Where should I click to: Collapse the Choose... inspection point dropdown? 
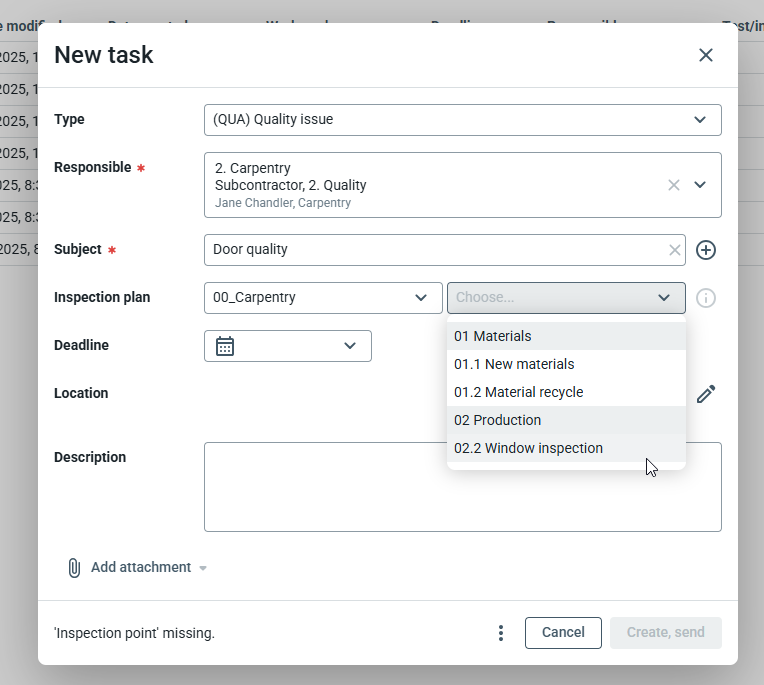pos(664,298)
